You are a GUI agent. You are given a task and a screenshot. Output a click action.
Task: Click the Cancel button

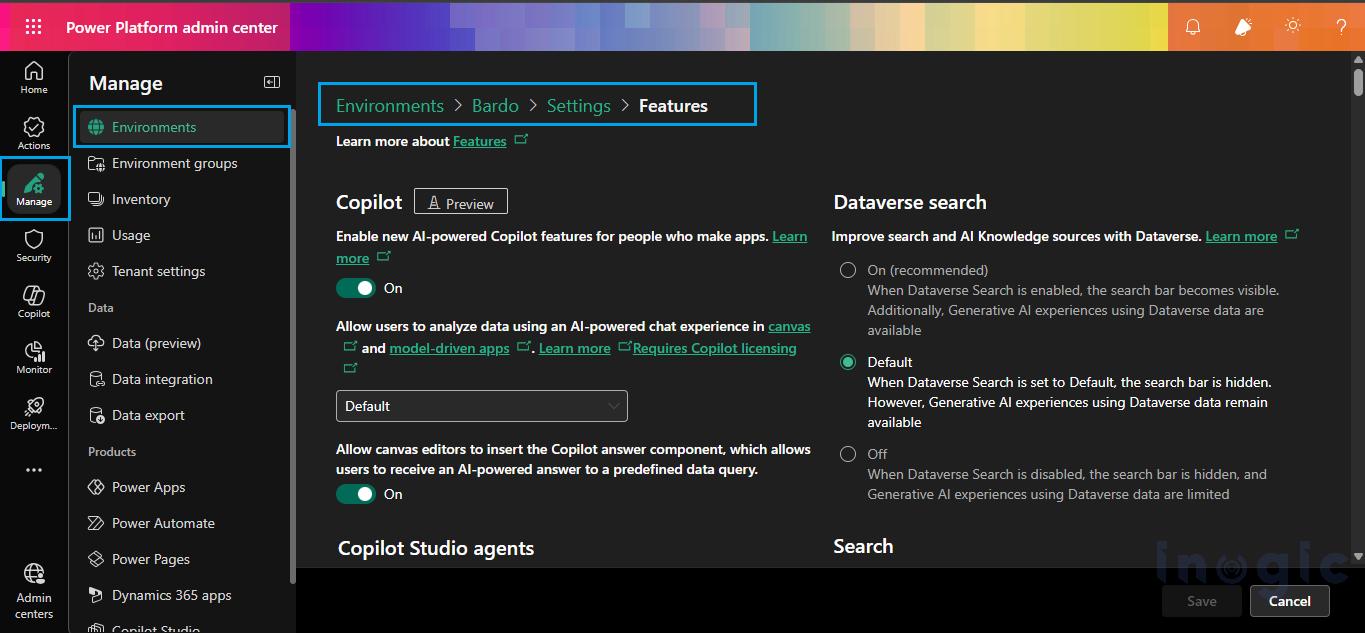point(1289,600)
